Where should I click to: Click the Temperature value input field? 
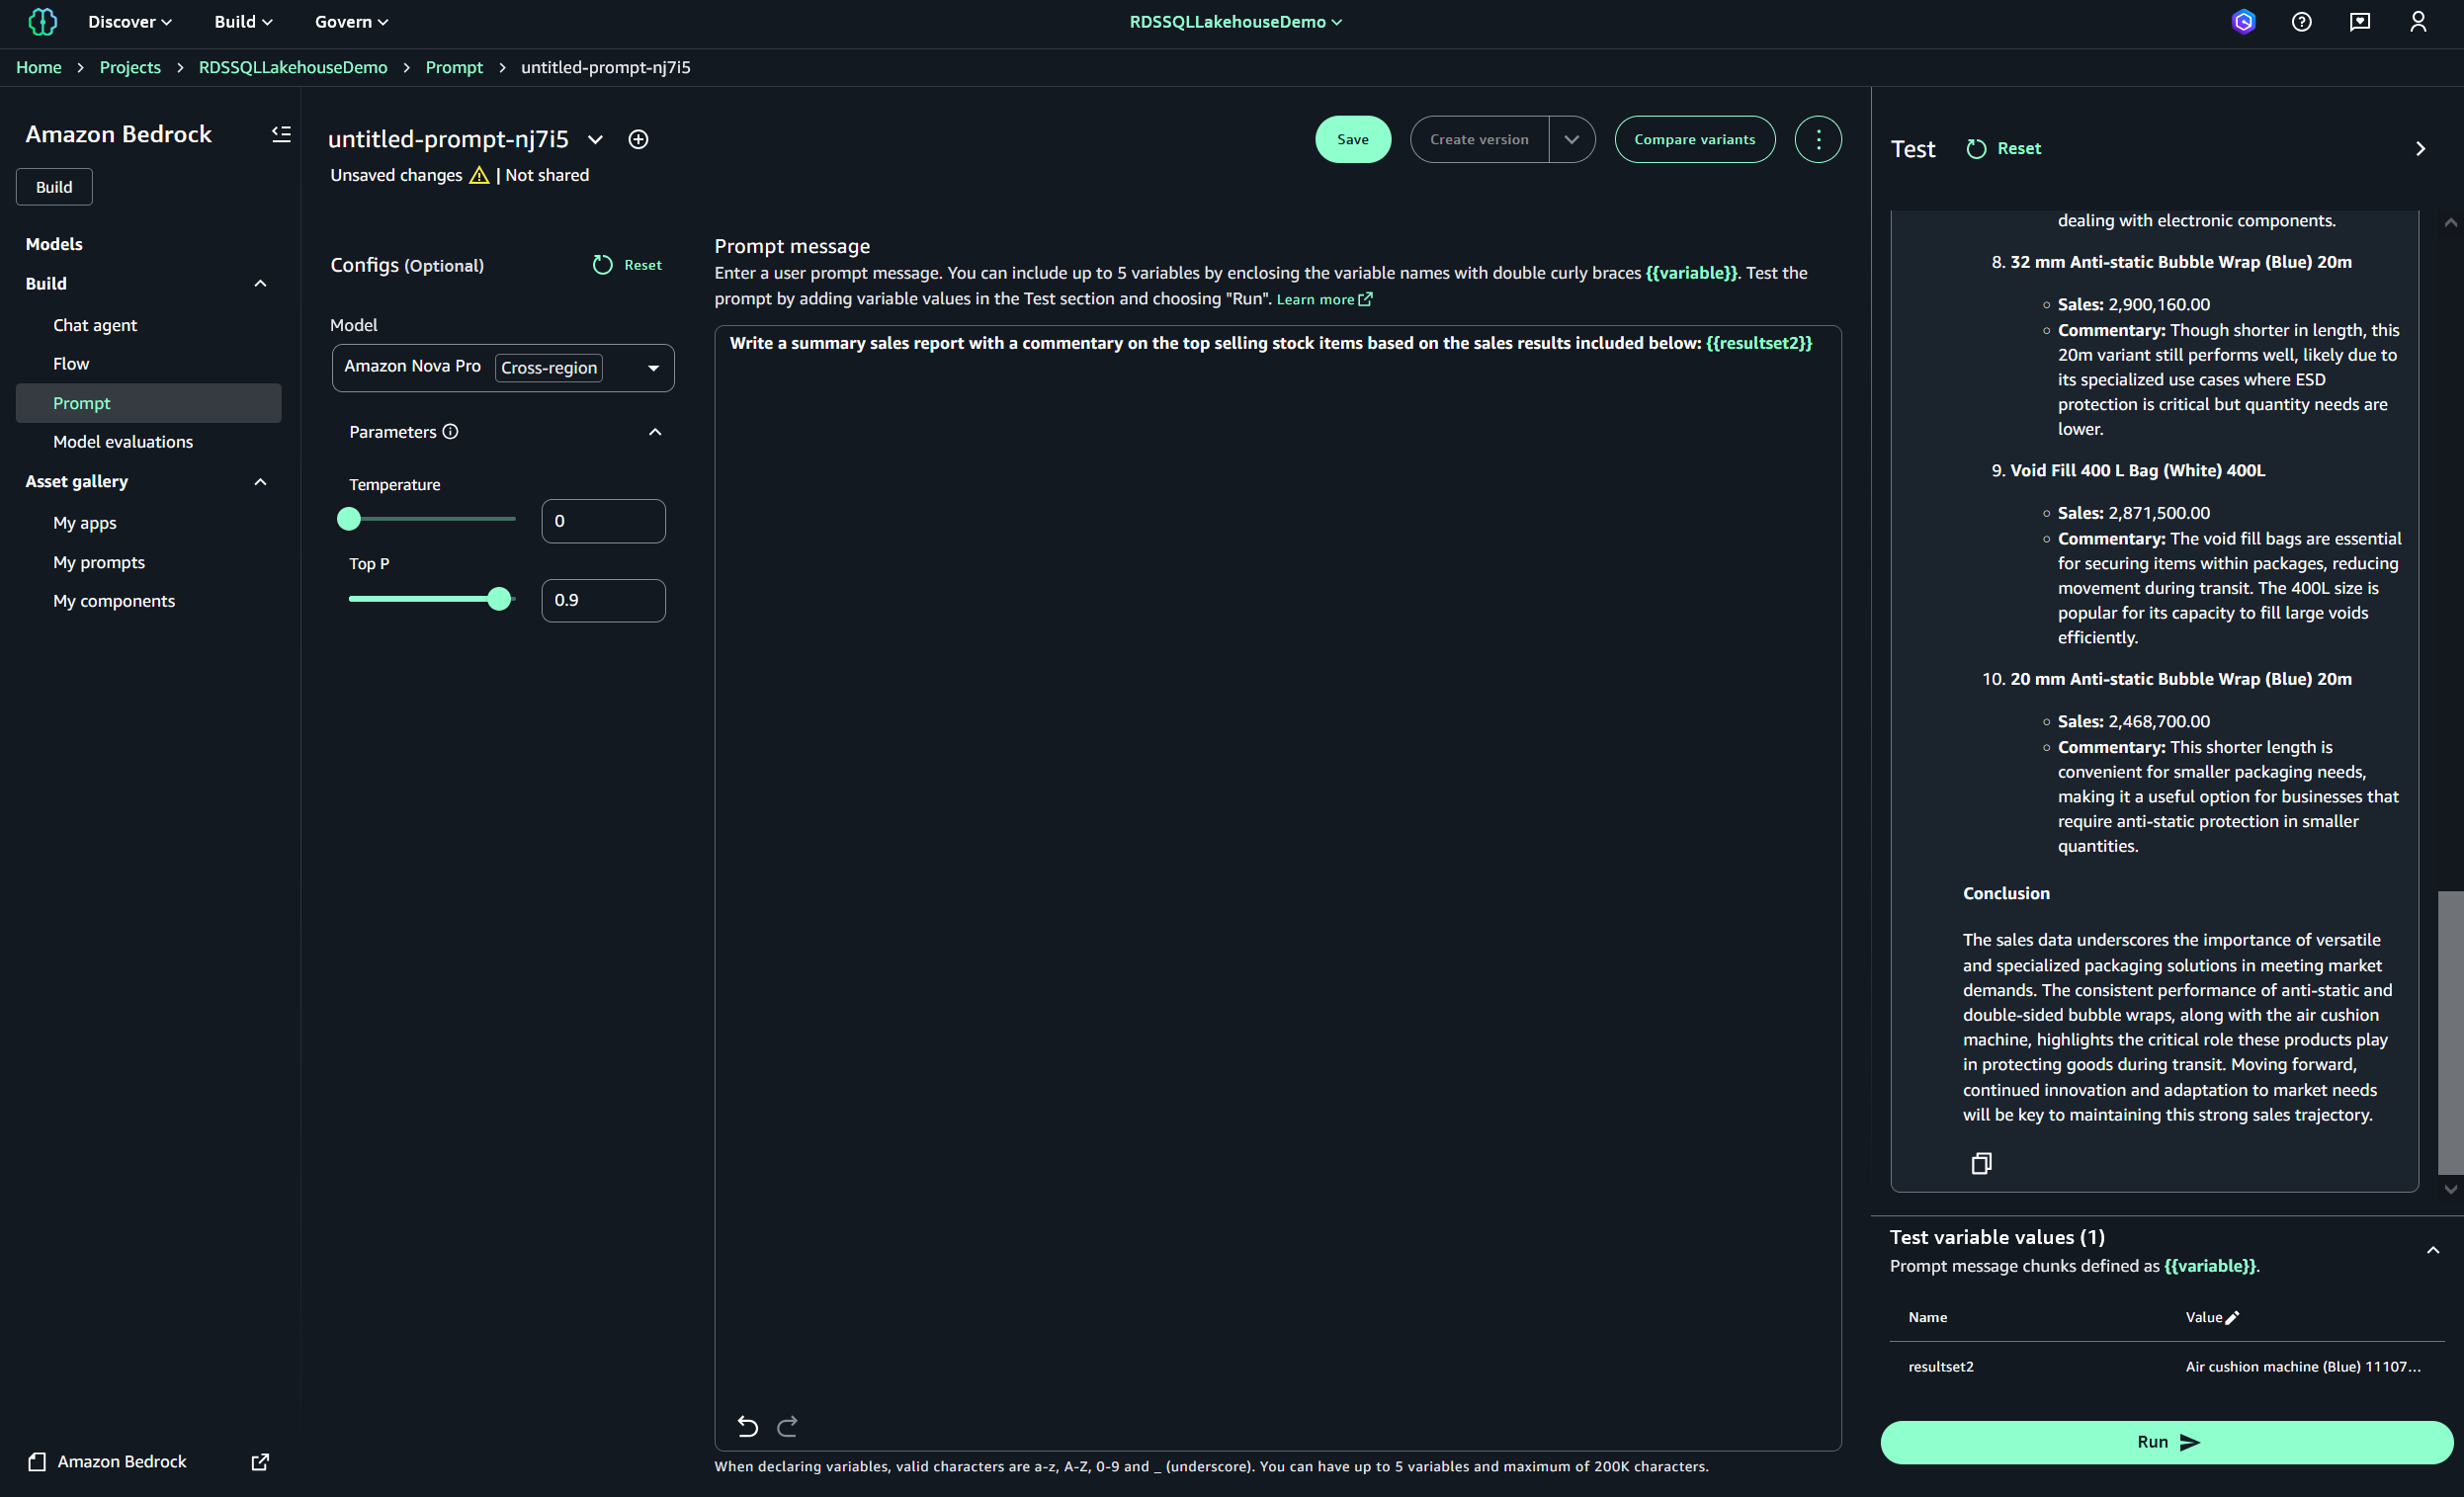click(x=602, y=521)
